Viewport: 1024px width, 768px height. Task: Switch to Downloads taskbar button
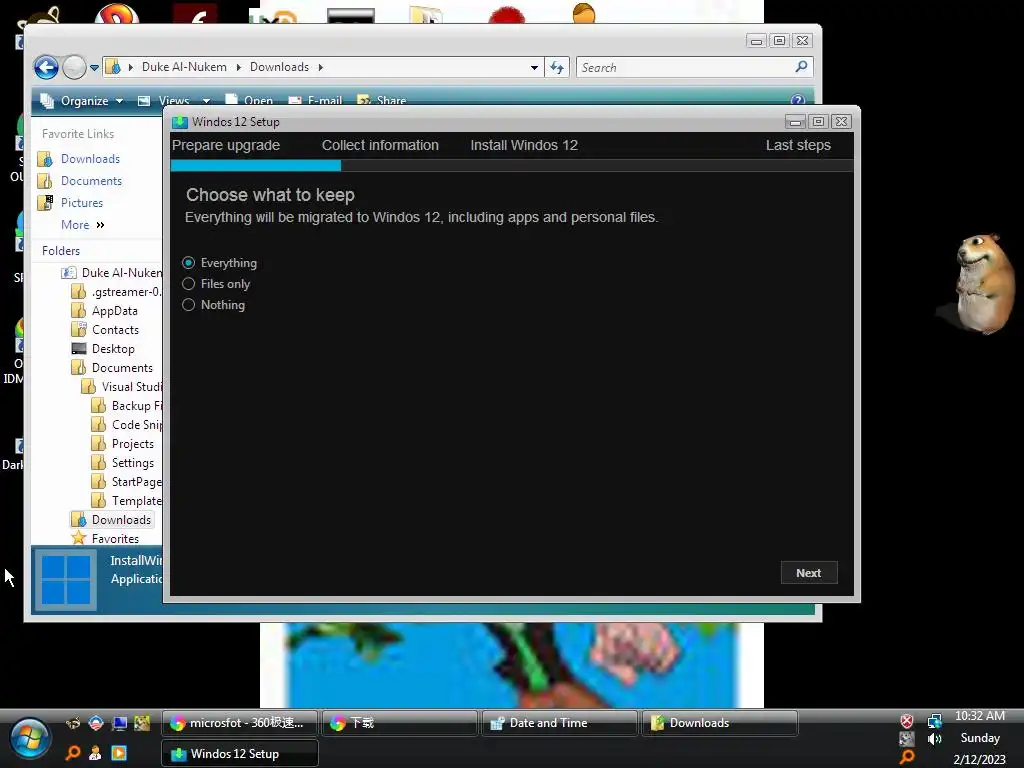click(719, 723)
